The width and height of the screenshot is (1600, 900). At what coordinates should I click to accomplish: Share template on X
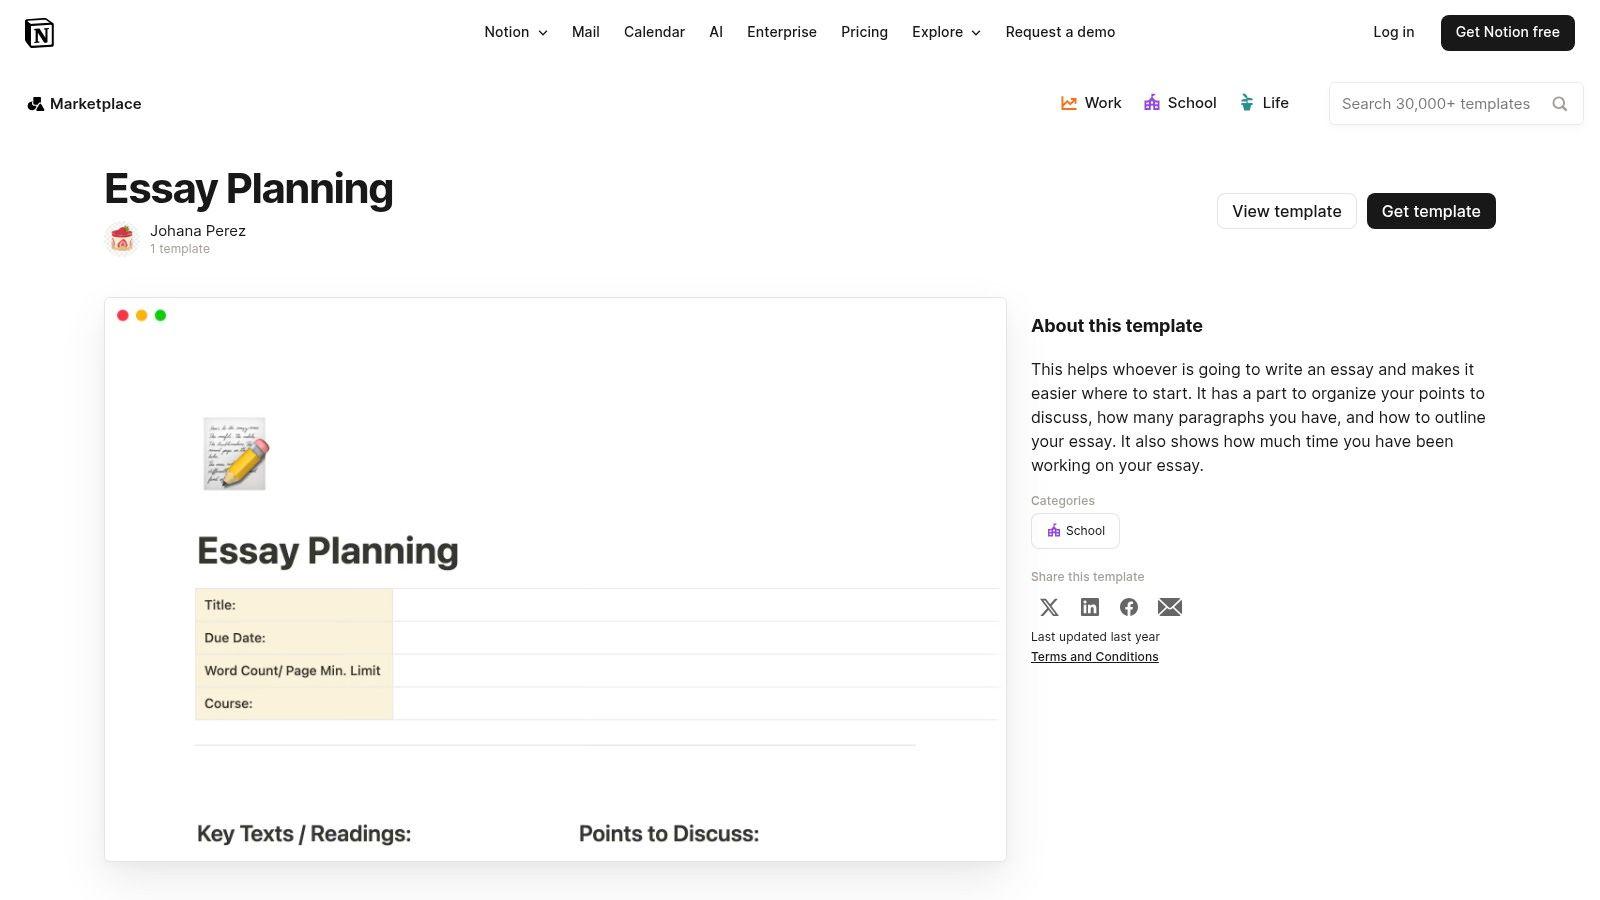coord(1049,607)
